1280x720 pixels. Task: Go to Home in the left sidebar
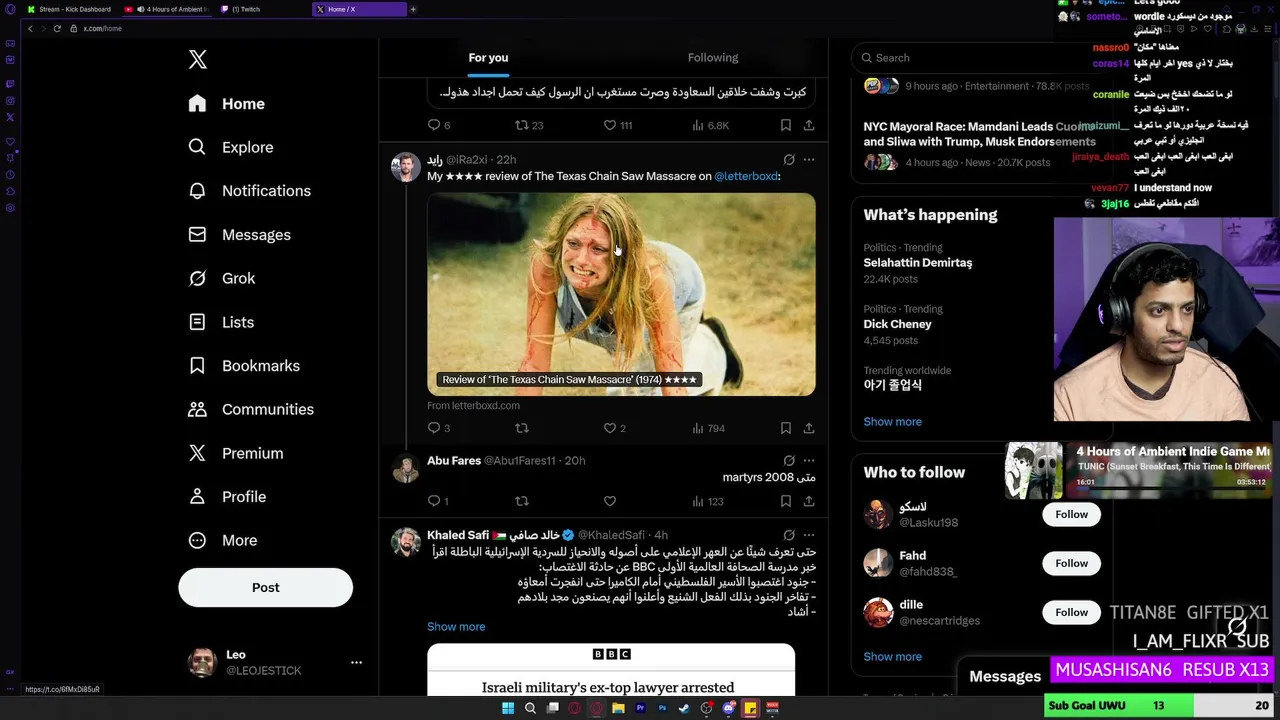tap(227, 104)
